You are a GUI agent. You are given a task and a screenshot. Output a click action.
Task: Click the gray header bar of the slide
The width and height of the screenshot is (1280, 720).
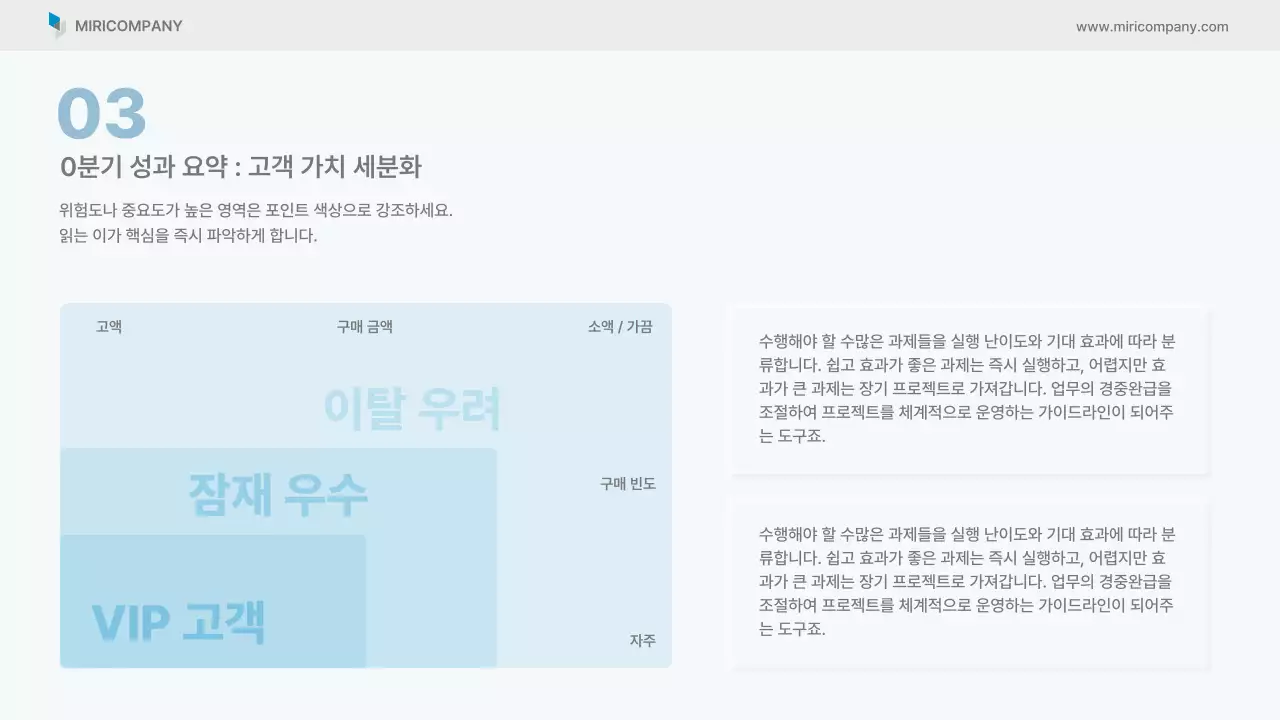pyautogui.click(x=640, y=27)
